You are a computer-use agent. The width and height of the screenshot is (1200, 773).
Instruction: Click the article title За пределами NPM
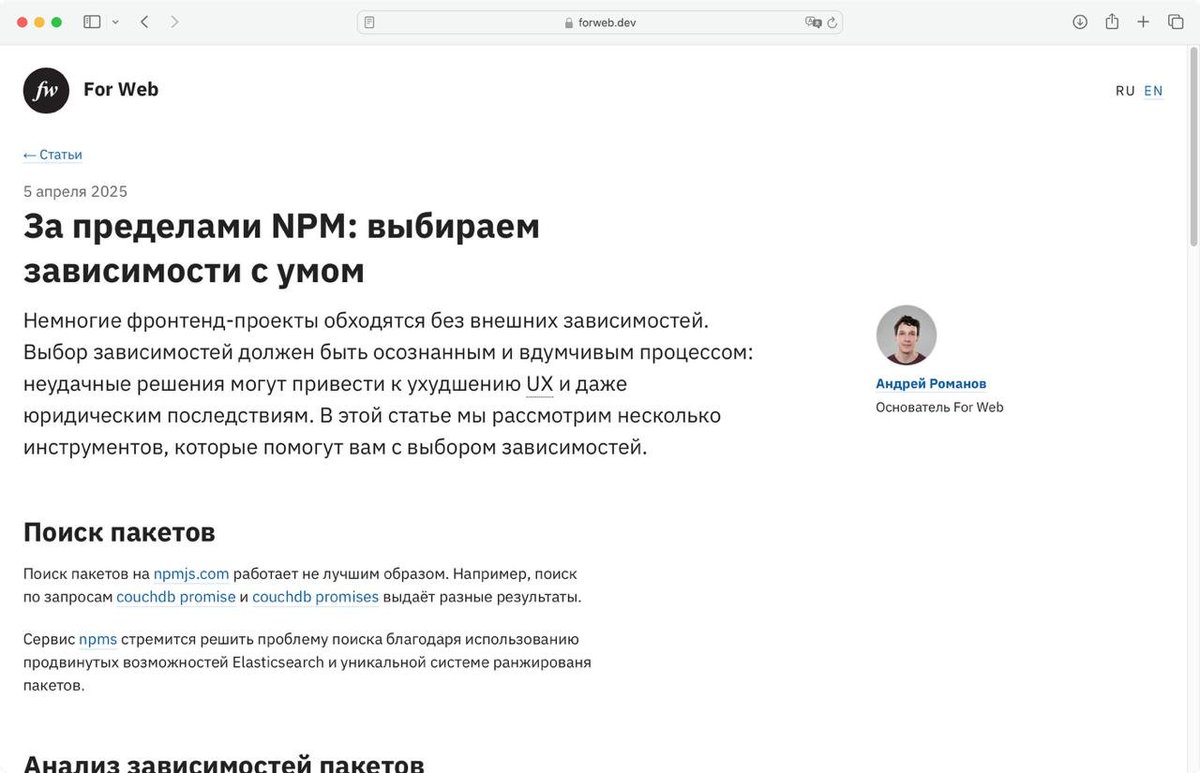click(282, 248)
